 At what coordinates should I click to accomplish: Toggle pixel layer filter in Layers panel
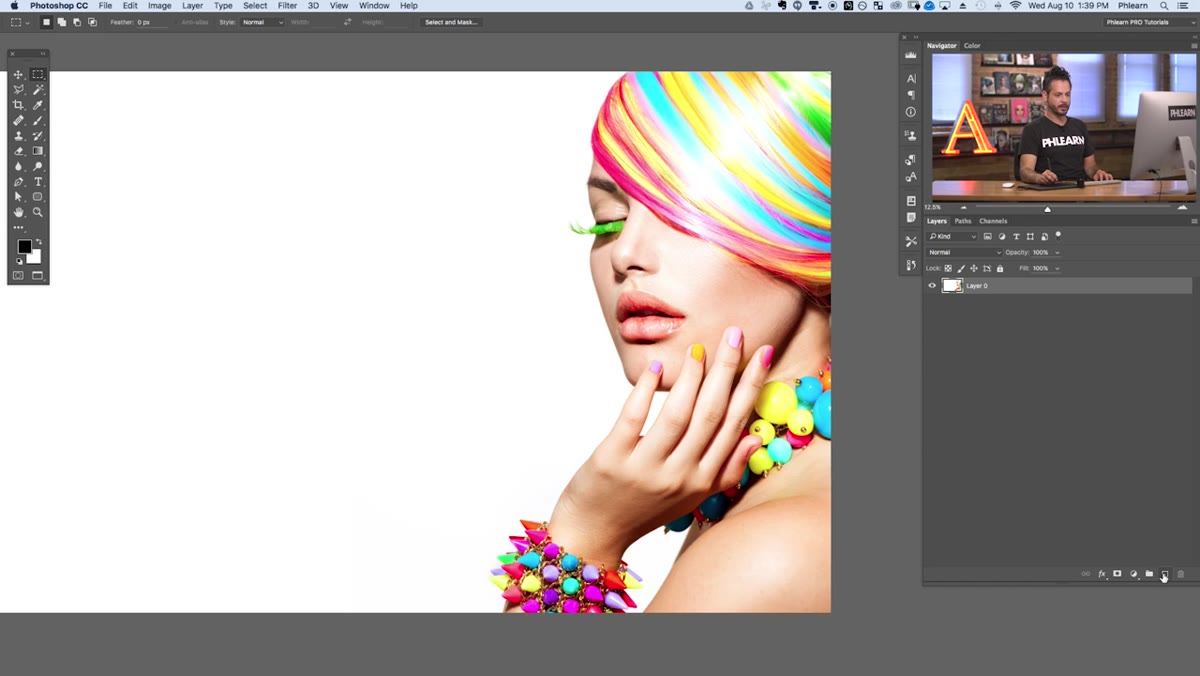[x=987, y=236]
